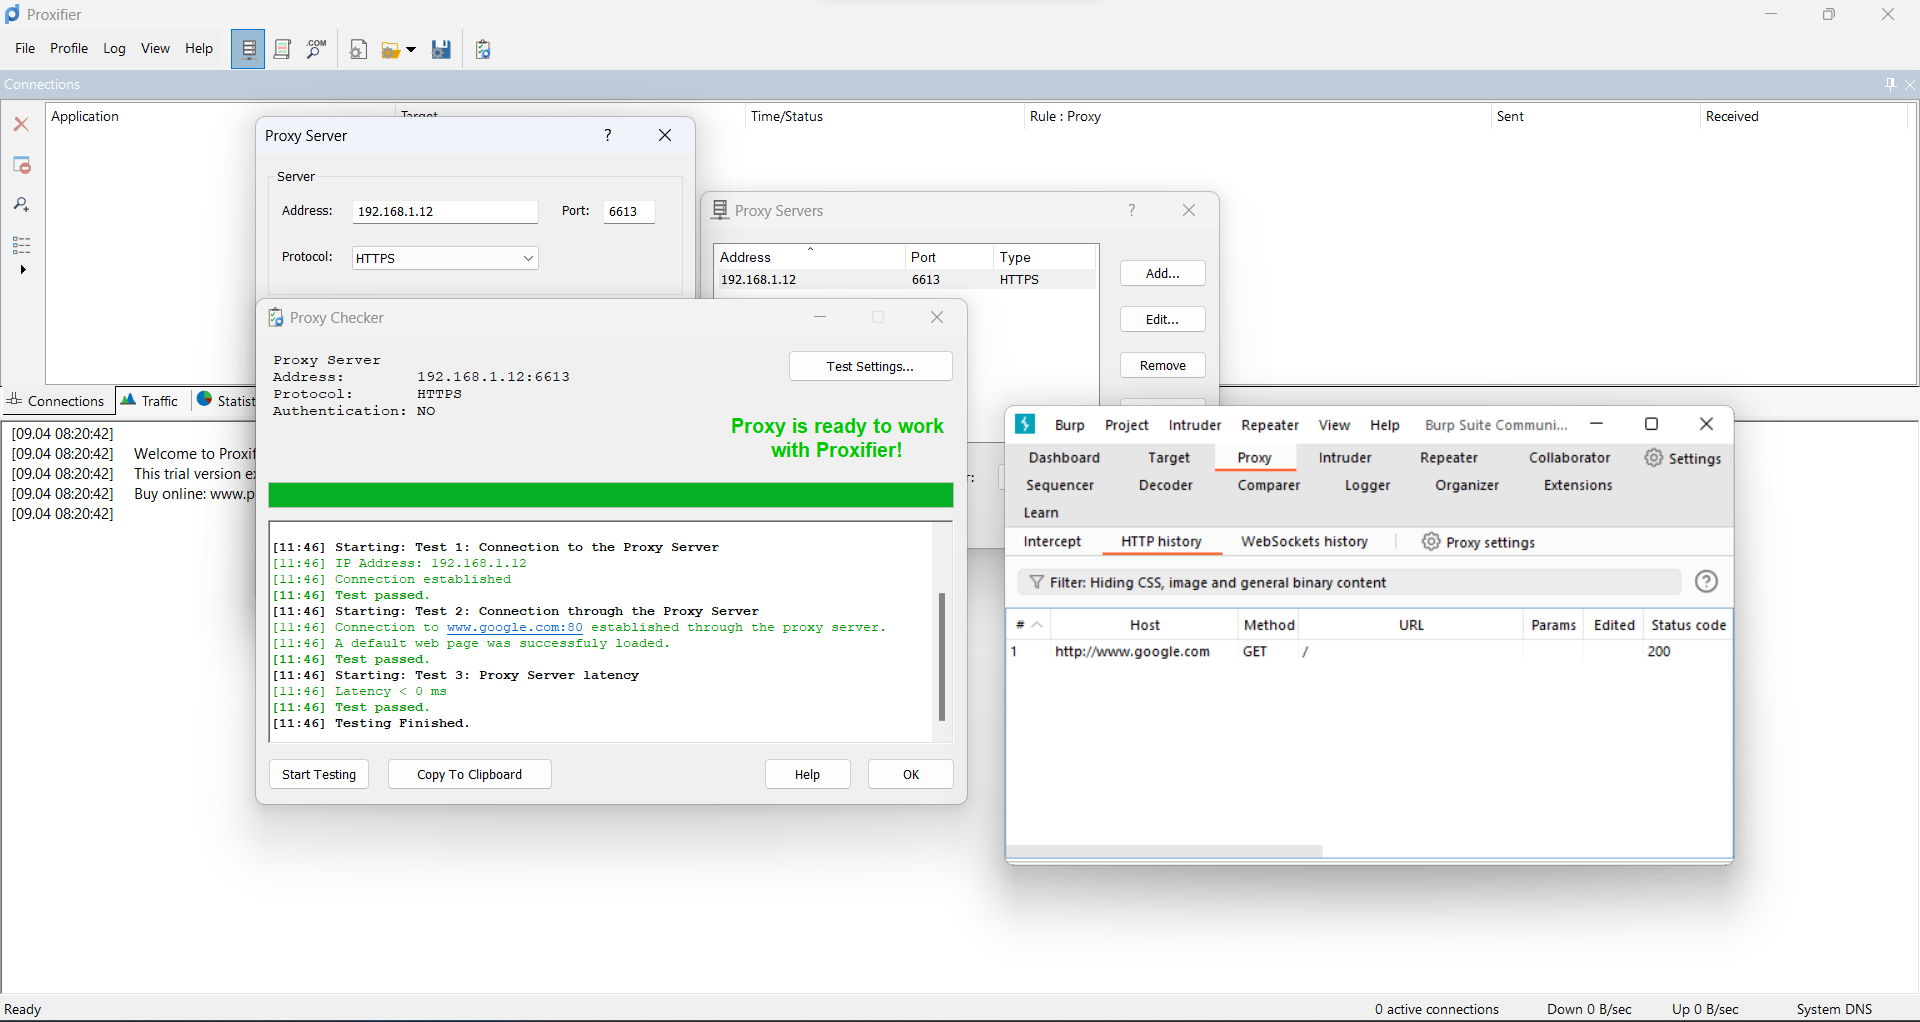
Task: Open Name Resolution (.COM) settings icon
Action: (x=316, y=49)
